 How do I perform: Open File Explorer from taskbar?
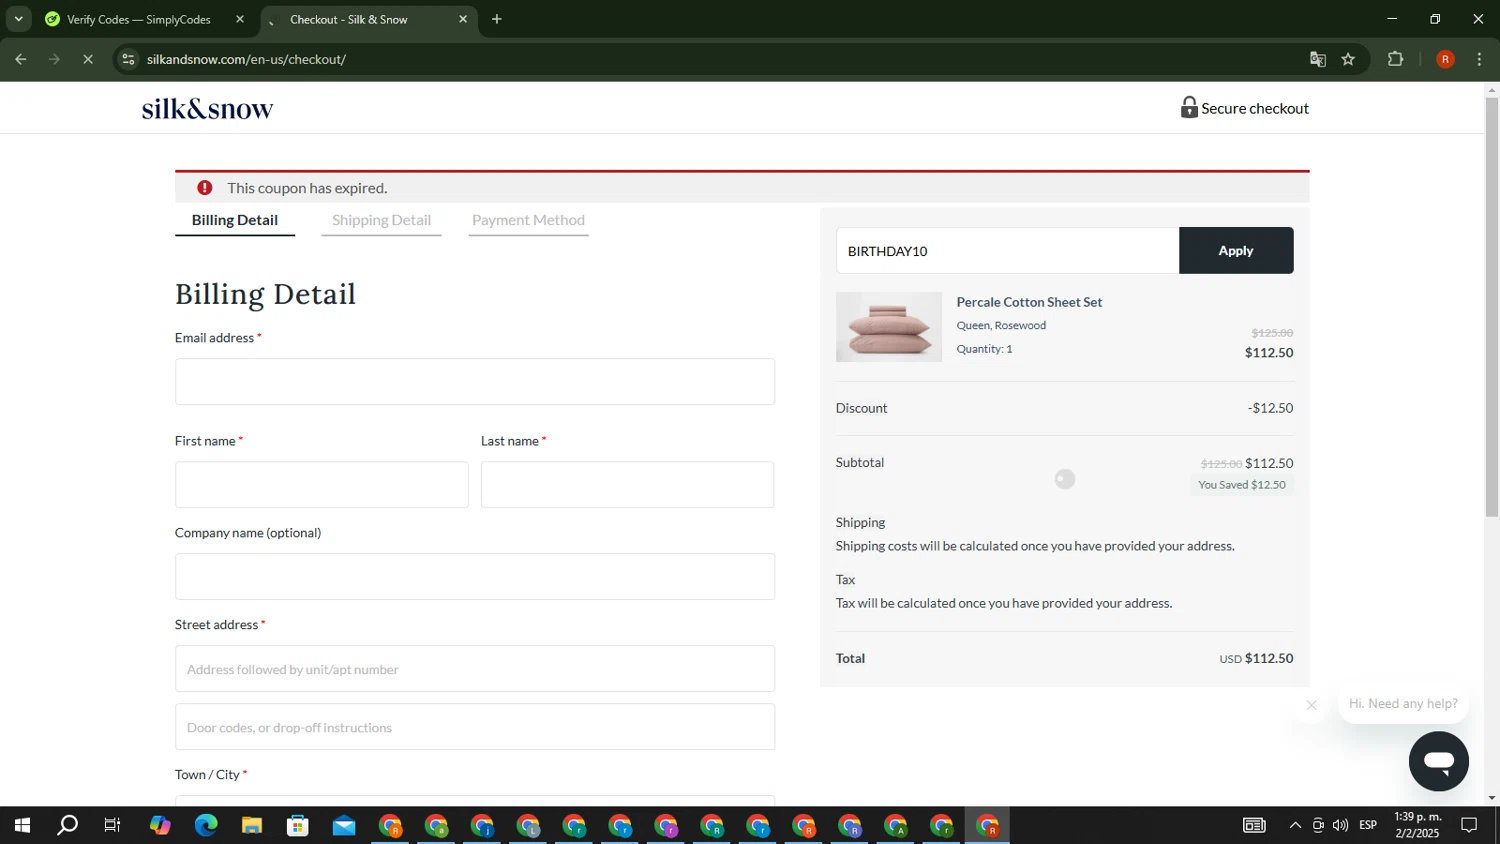coord(252,826)
